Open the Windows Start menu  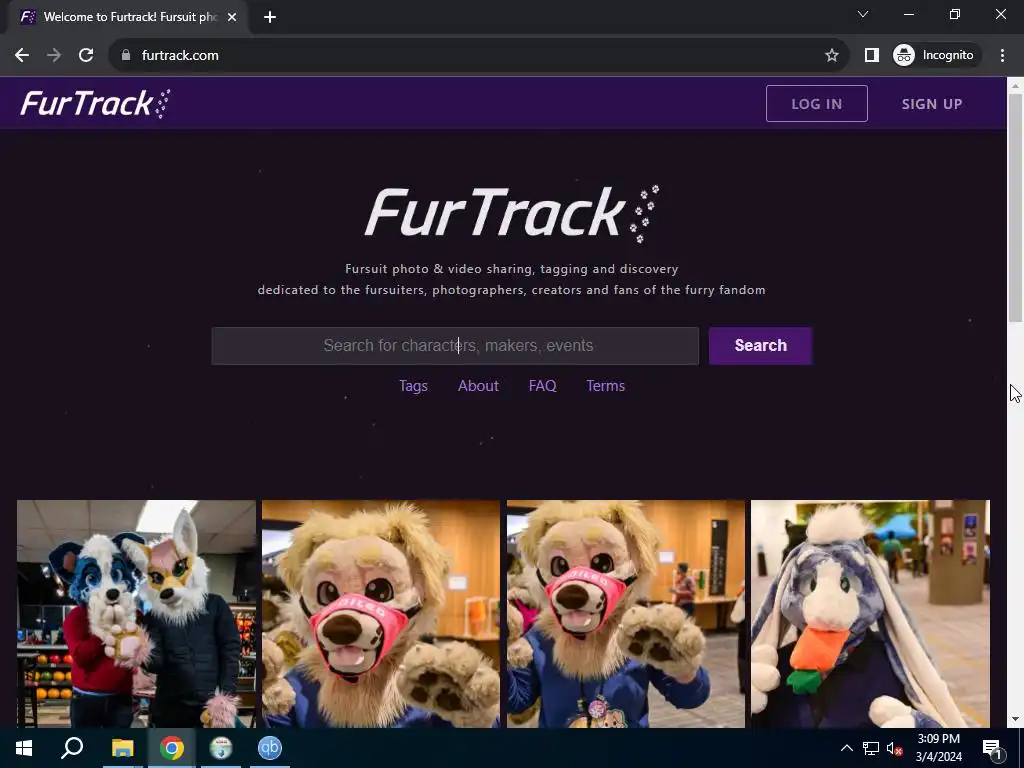[24, 748]
